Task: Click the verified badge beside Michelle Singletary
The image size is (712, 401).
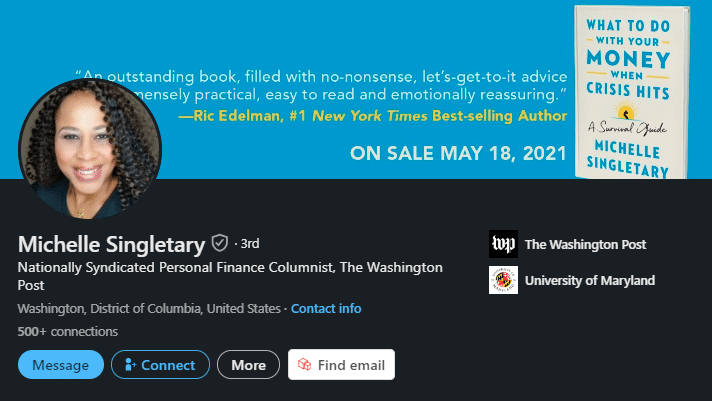Action: [220, 243]
